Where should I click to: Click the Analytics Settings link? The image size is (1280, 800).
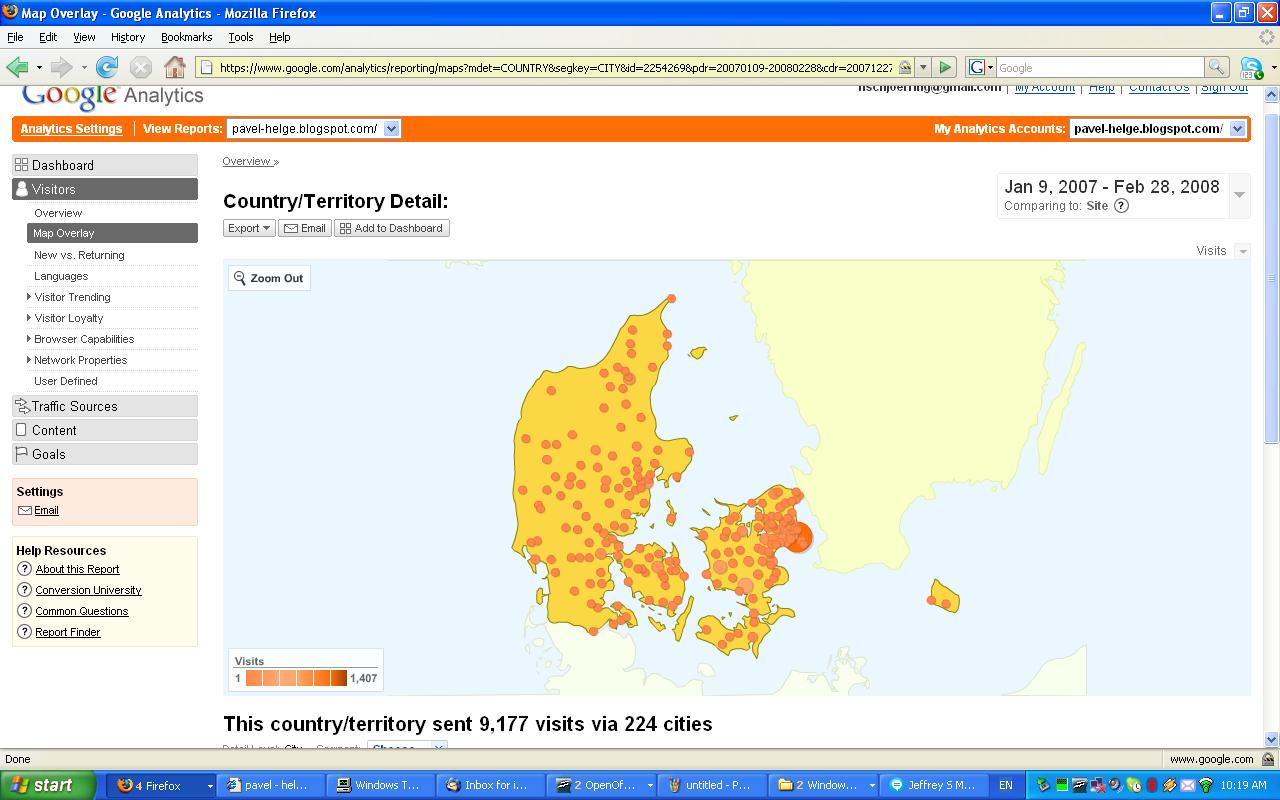coord(71,129)
